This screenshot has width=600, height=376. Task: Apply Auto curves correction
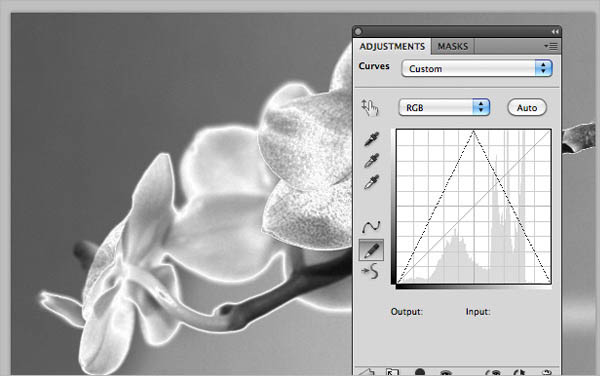(x=527, y=108)
